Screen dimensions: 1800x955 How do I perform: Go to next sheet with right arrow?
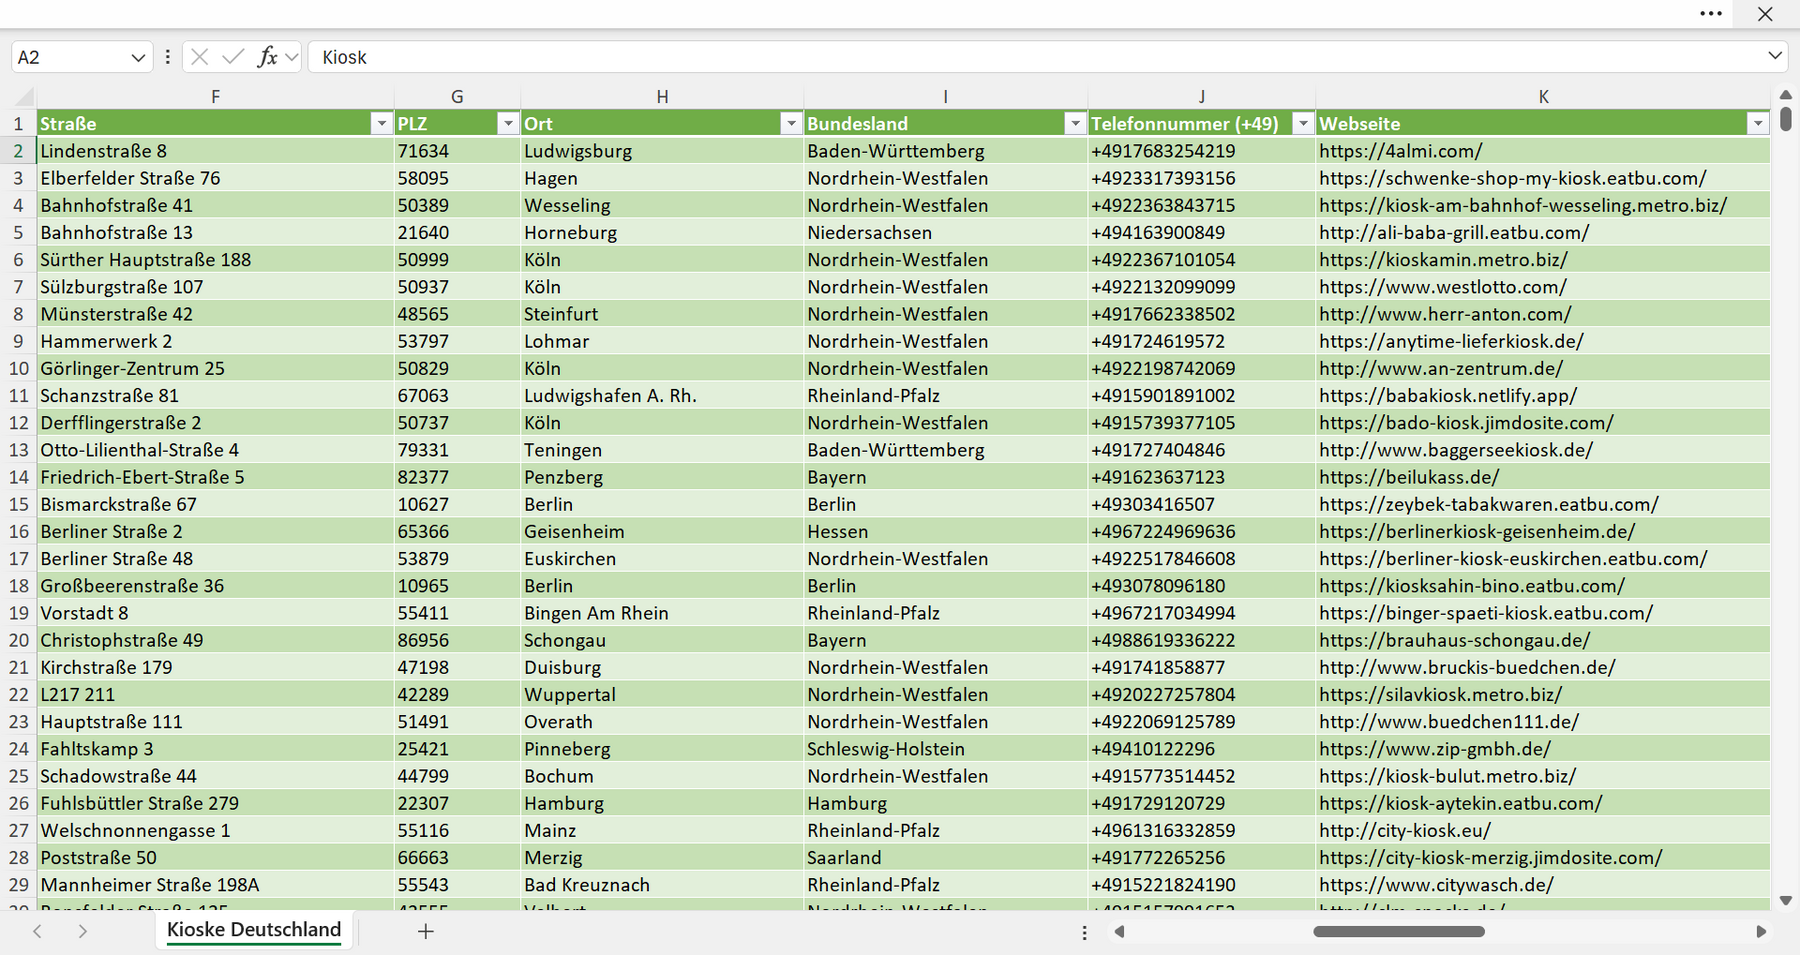[83, 931]
